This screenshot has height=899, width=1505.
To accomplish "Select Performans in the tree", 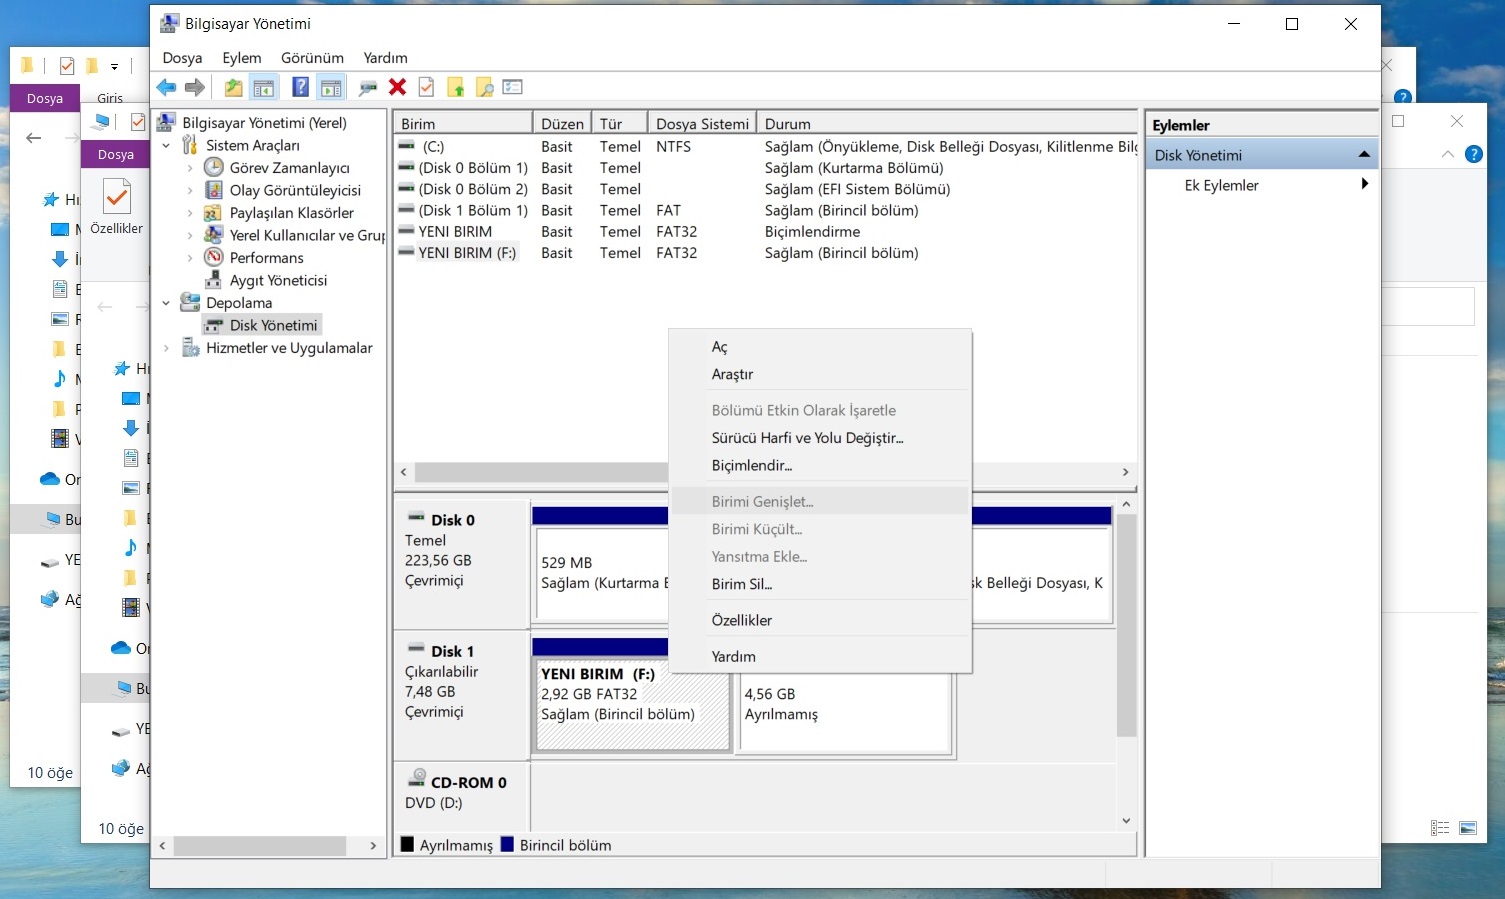I will click(266, 258).
